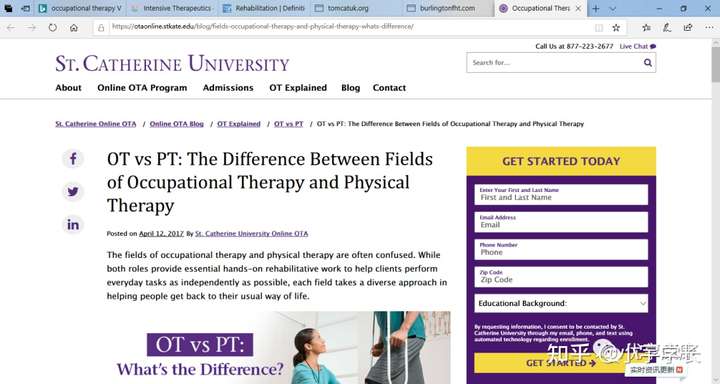The width and height of the screenshot is (720, 384).
Task: Share article via Twitter icon
Action: [x=73, y=192]
